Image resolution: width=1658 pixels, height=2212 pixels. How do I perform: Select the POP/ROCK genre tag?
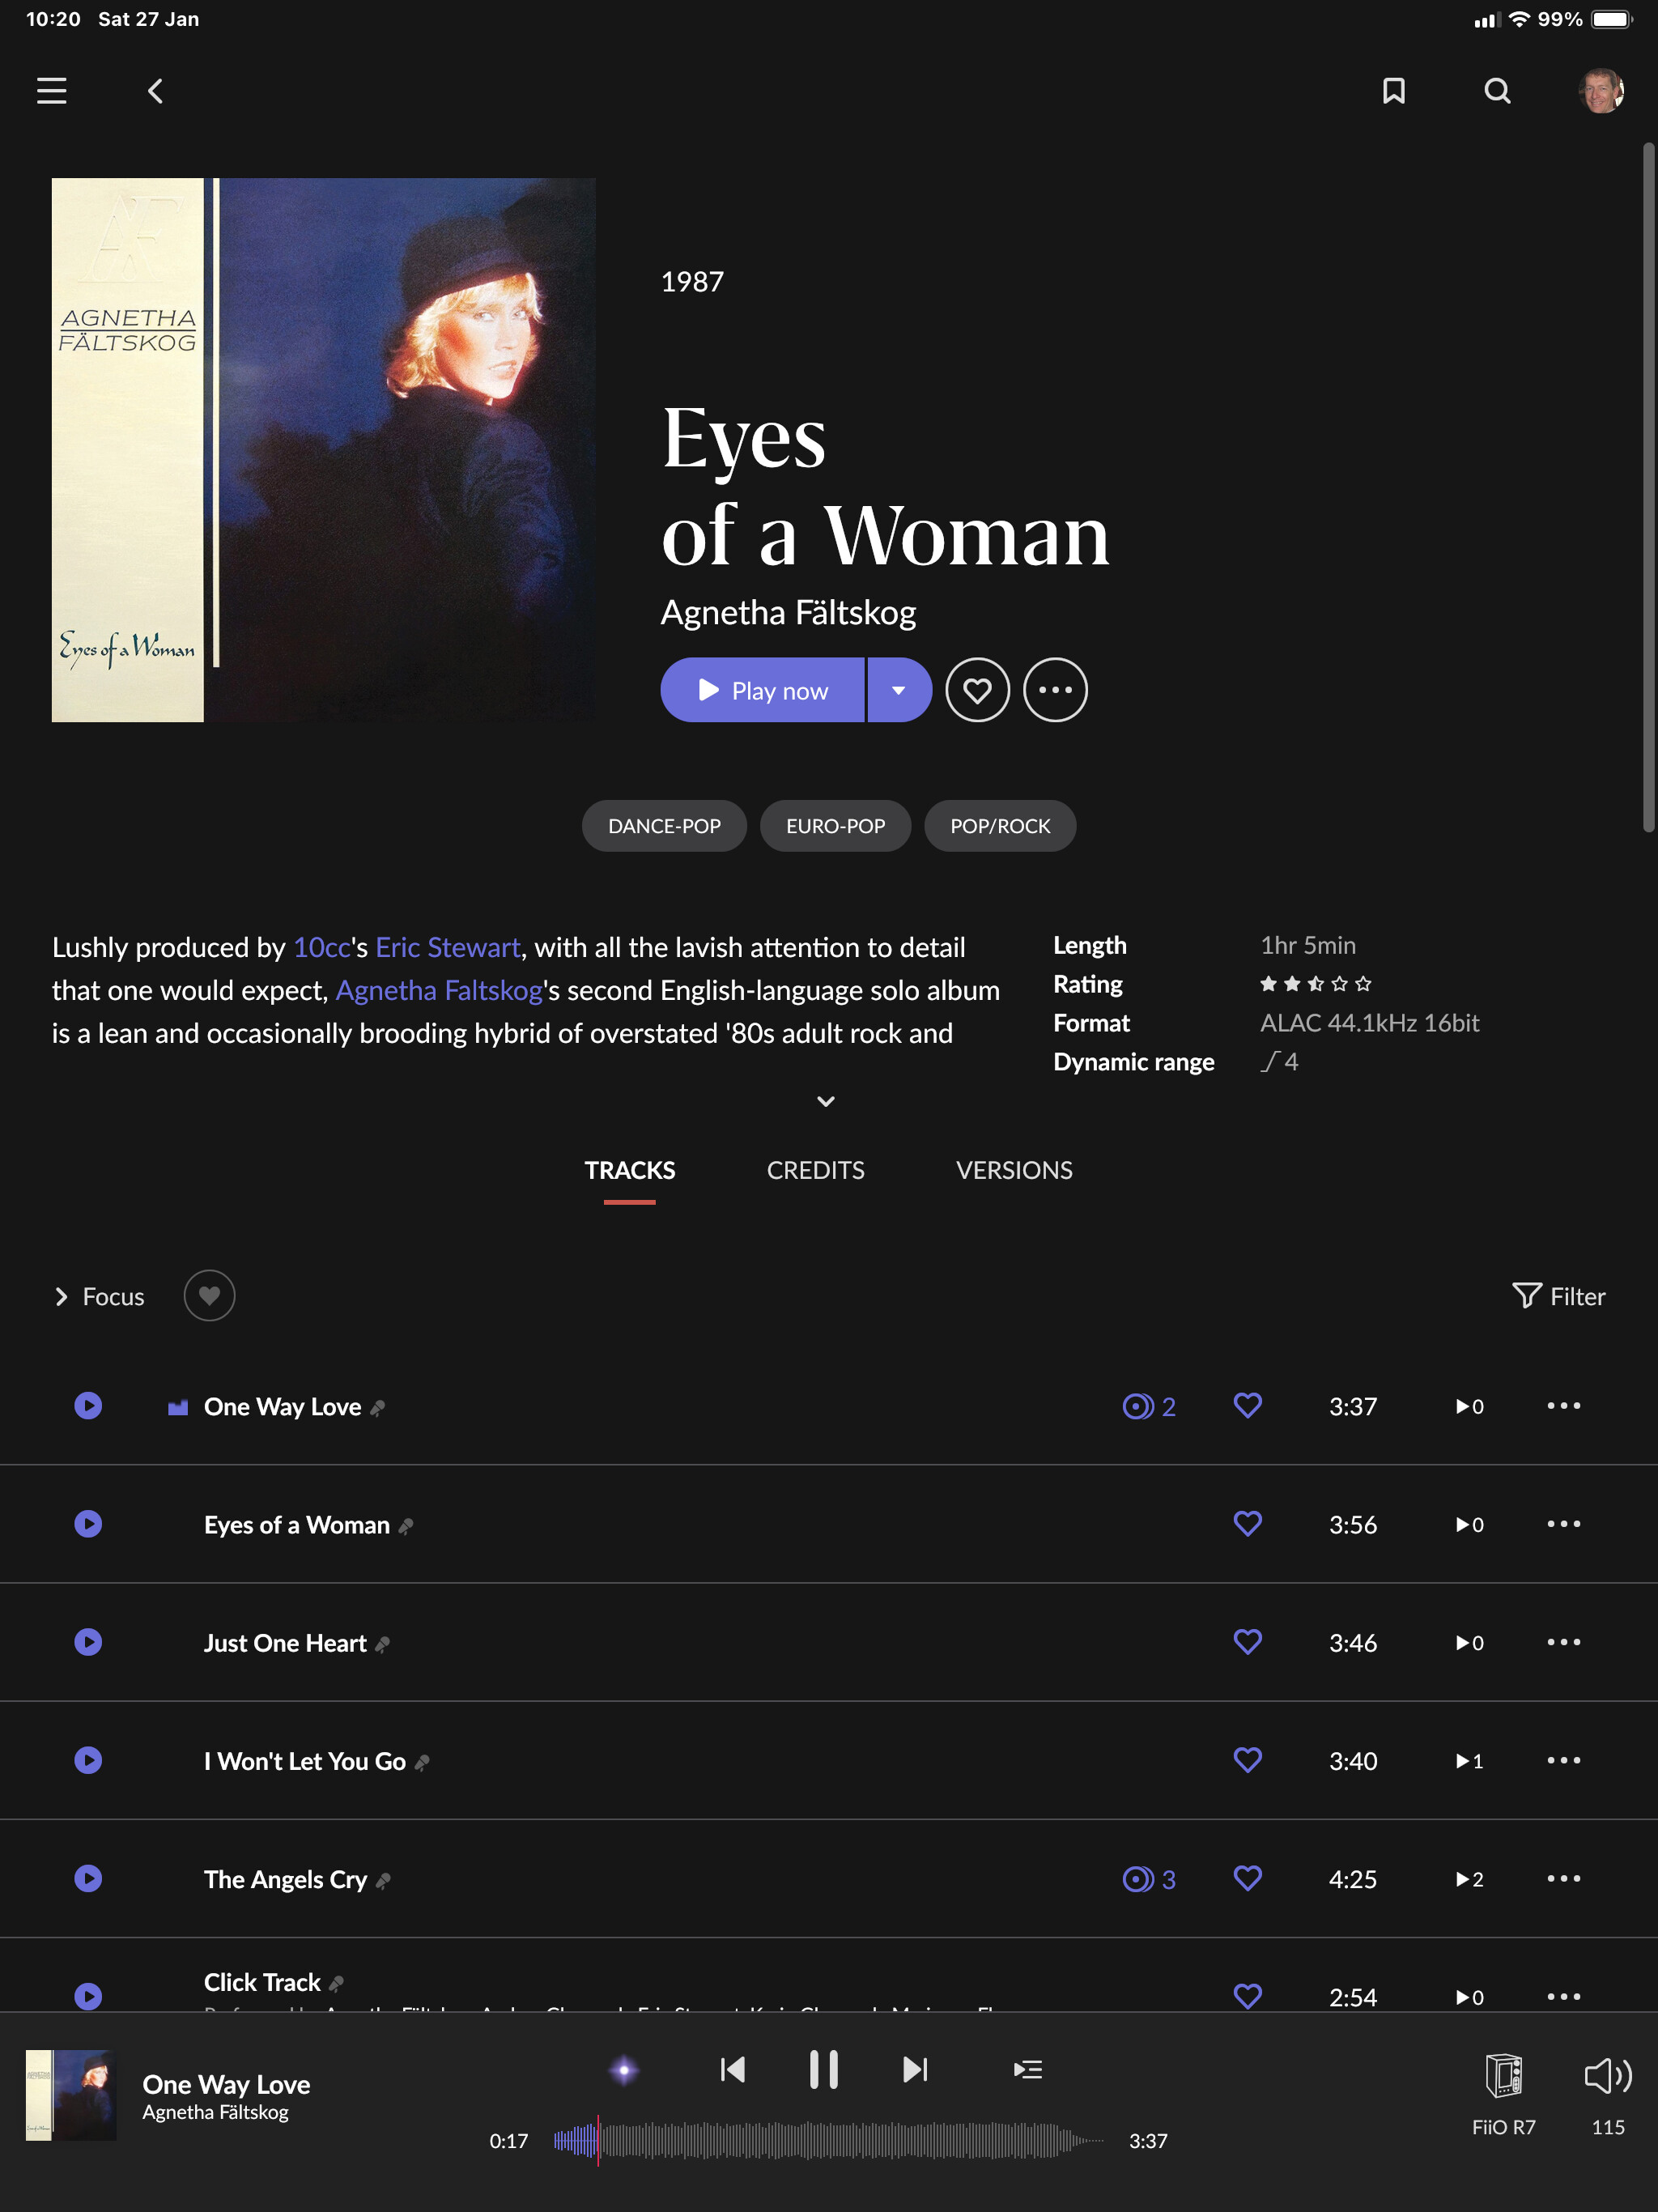point(1000,826)
